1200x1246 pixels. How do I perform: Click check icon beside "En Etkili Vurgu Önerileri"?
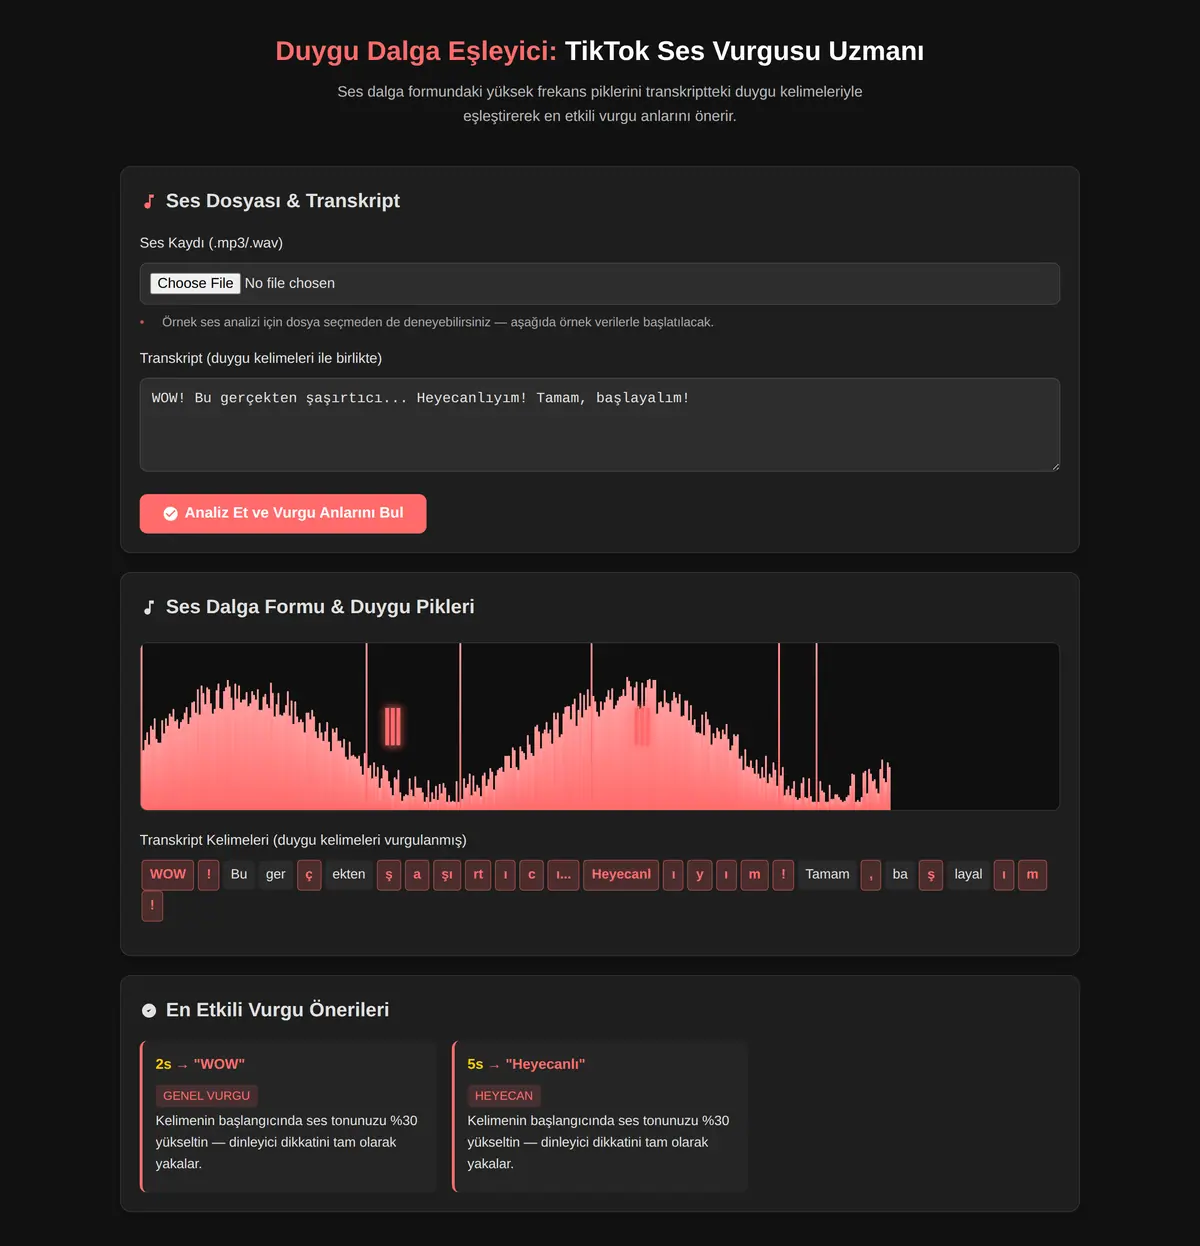pyautogui.click(x=149, y=1011)
